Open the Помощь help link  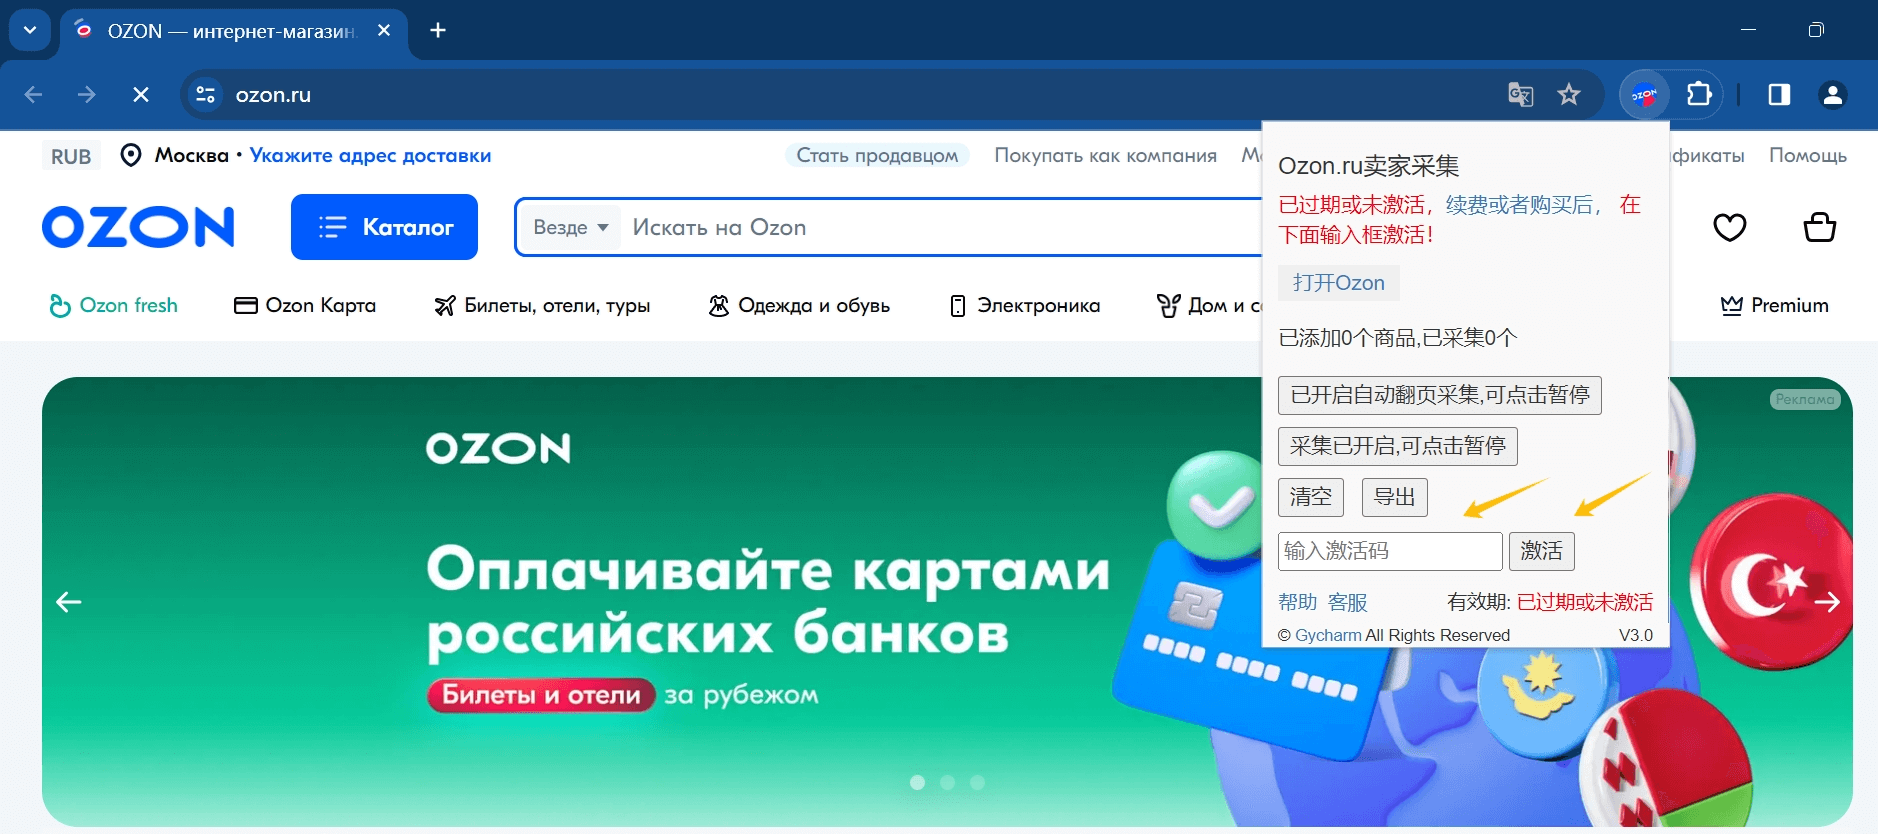click(x=1808, y=156)
